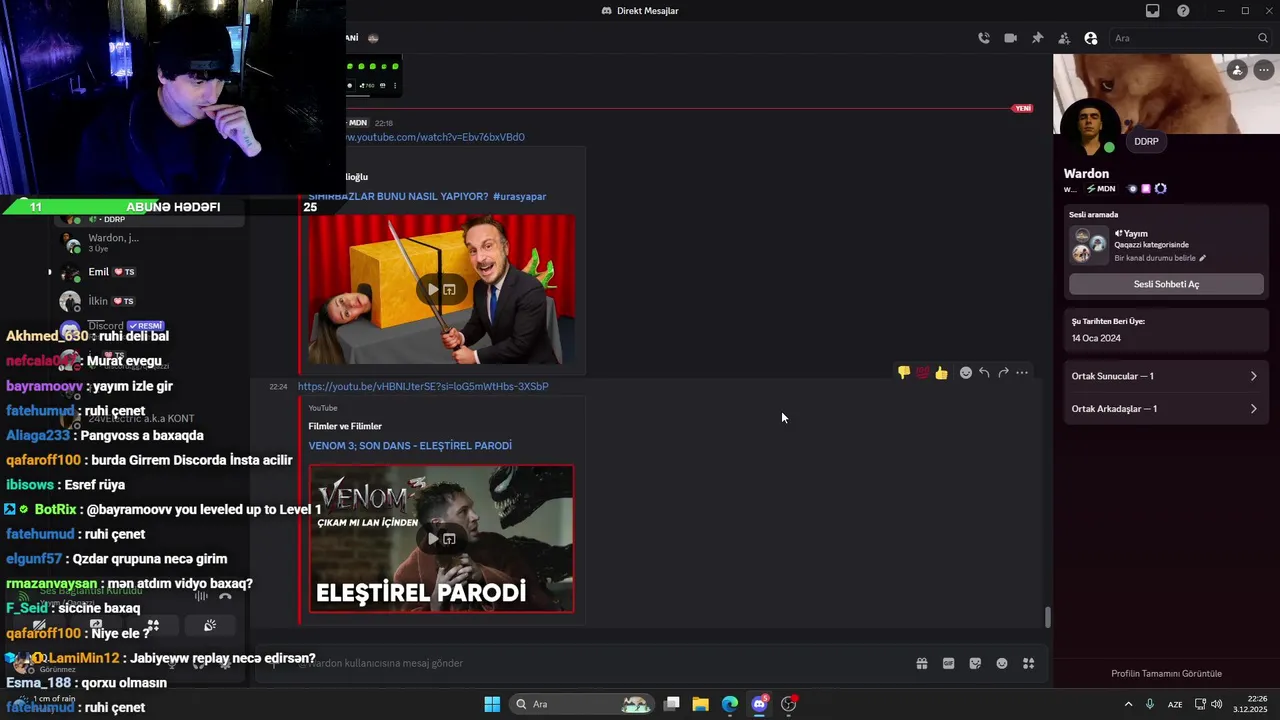This screenshot has height=720, width=1280.
Task: Open the GIF picker
Action: pyautogui.click(x=949, y=663)
